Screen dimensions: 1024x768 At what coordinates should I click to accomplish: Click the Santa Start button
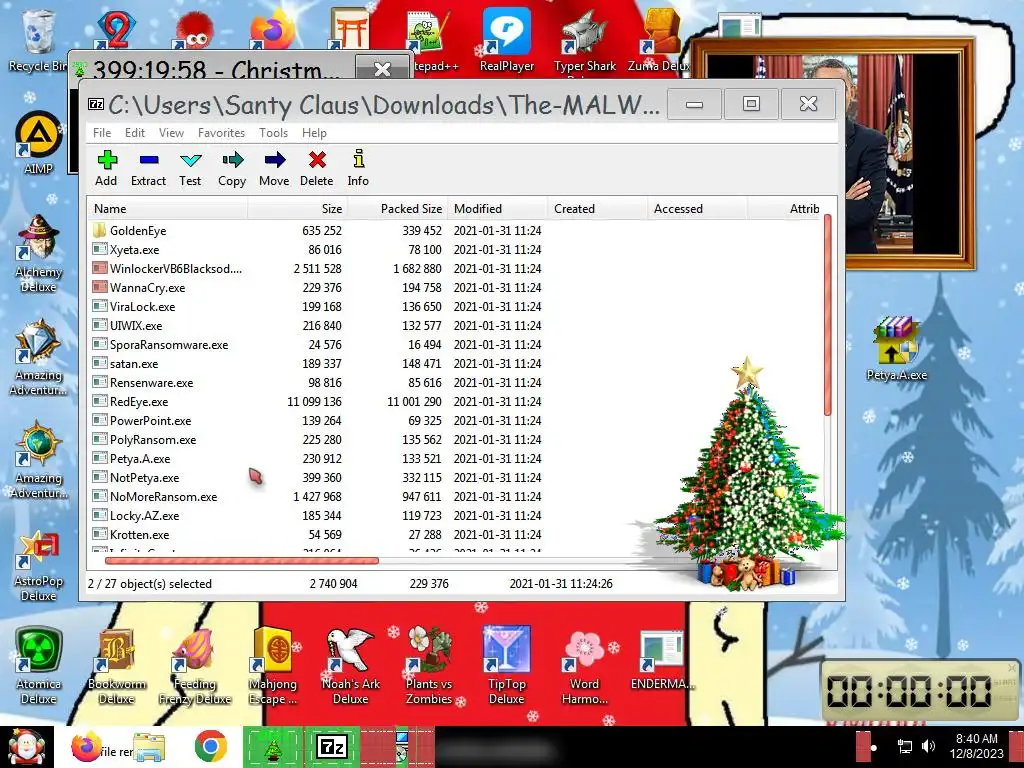[26, 747]
